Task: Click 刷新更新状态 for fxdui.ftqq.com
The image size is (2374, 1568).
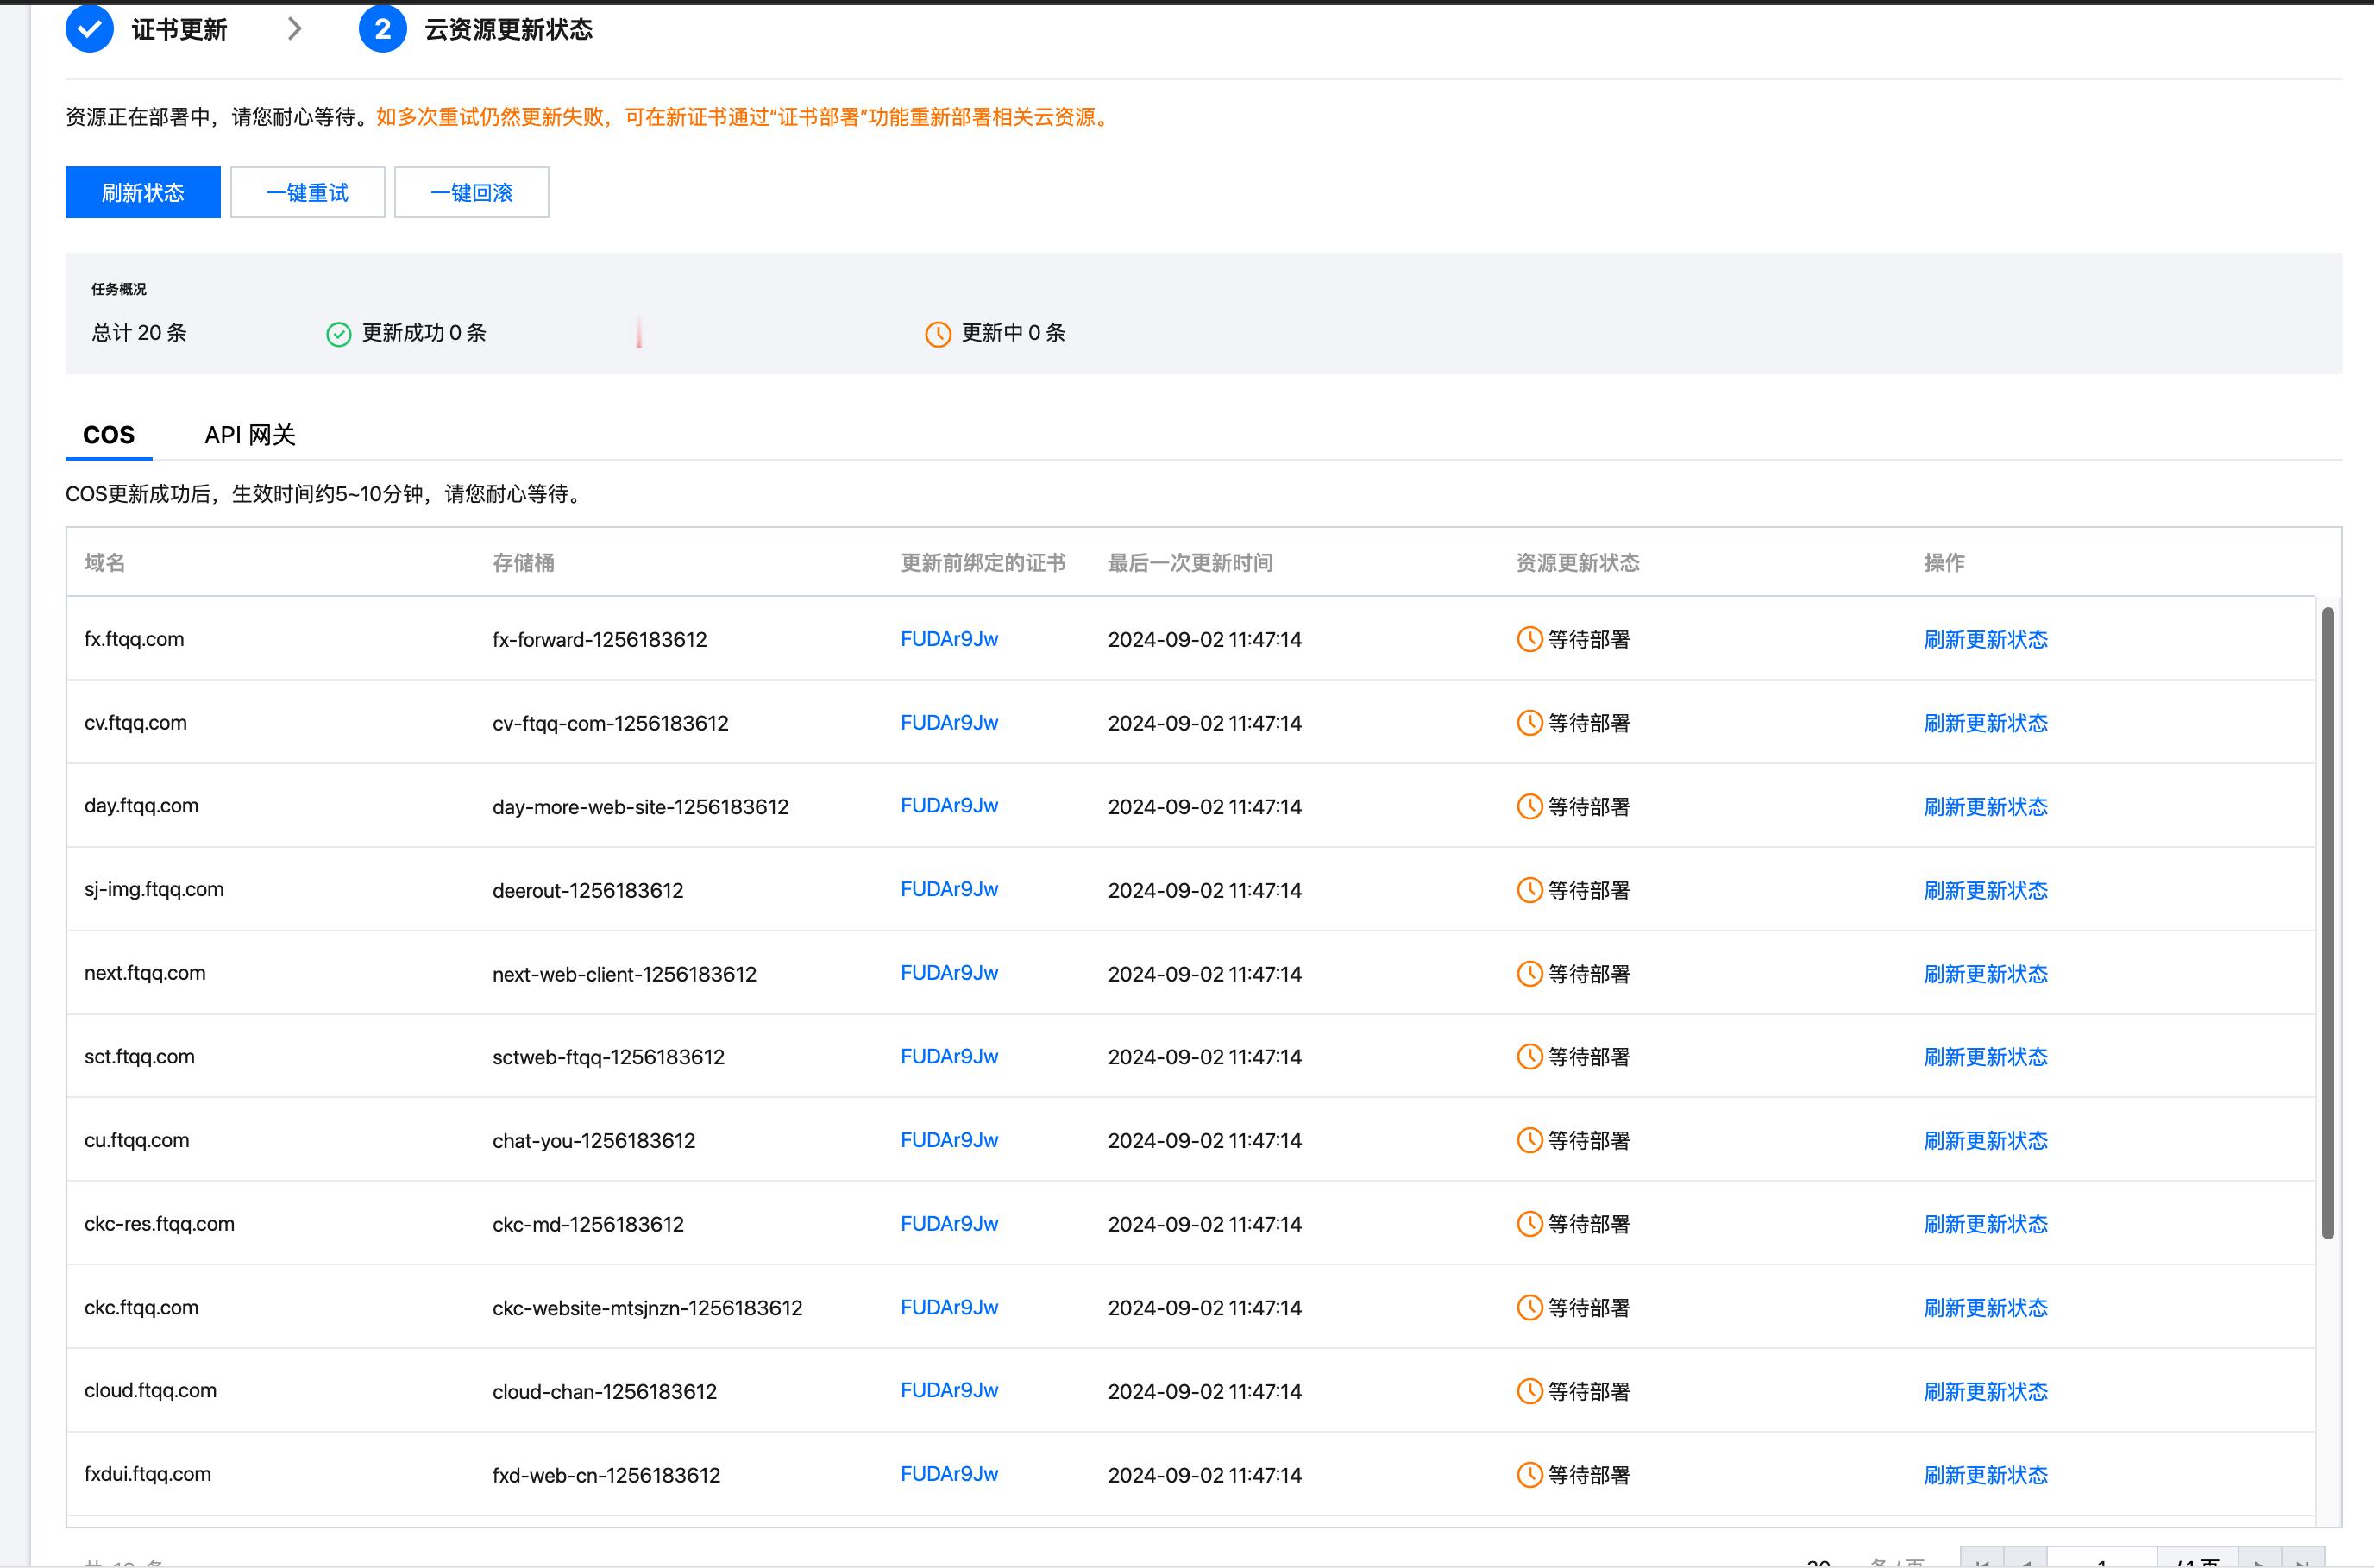Action: click(x=1986, y=1475)
